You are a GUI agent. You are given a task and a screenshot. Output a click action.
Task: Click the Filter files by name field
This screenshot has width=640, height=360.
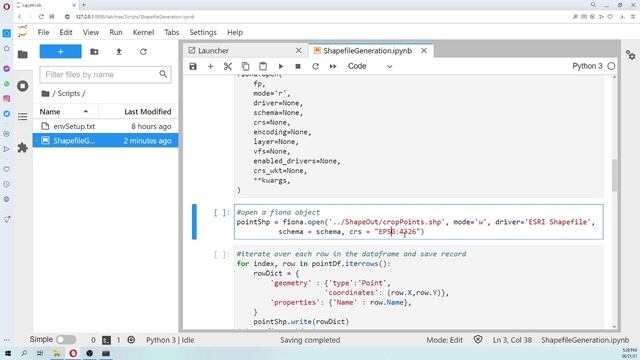105,74
